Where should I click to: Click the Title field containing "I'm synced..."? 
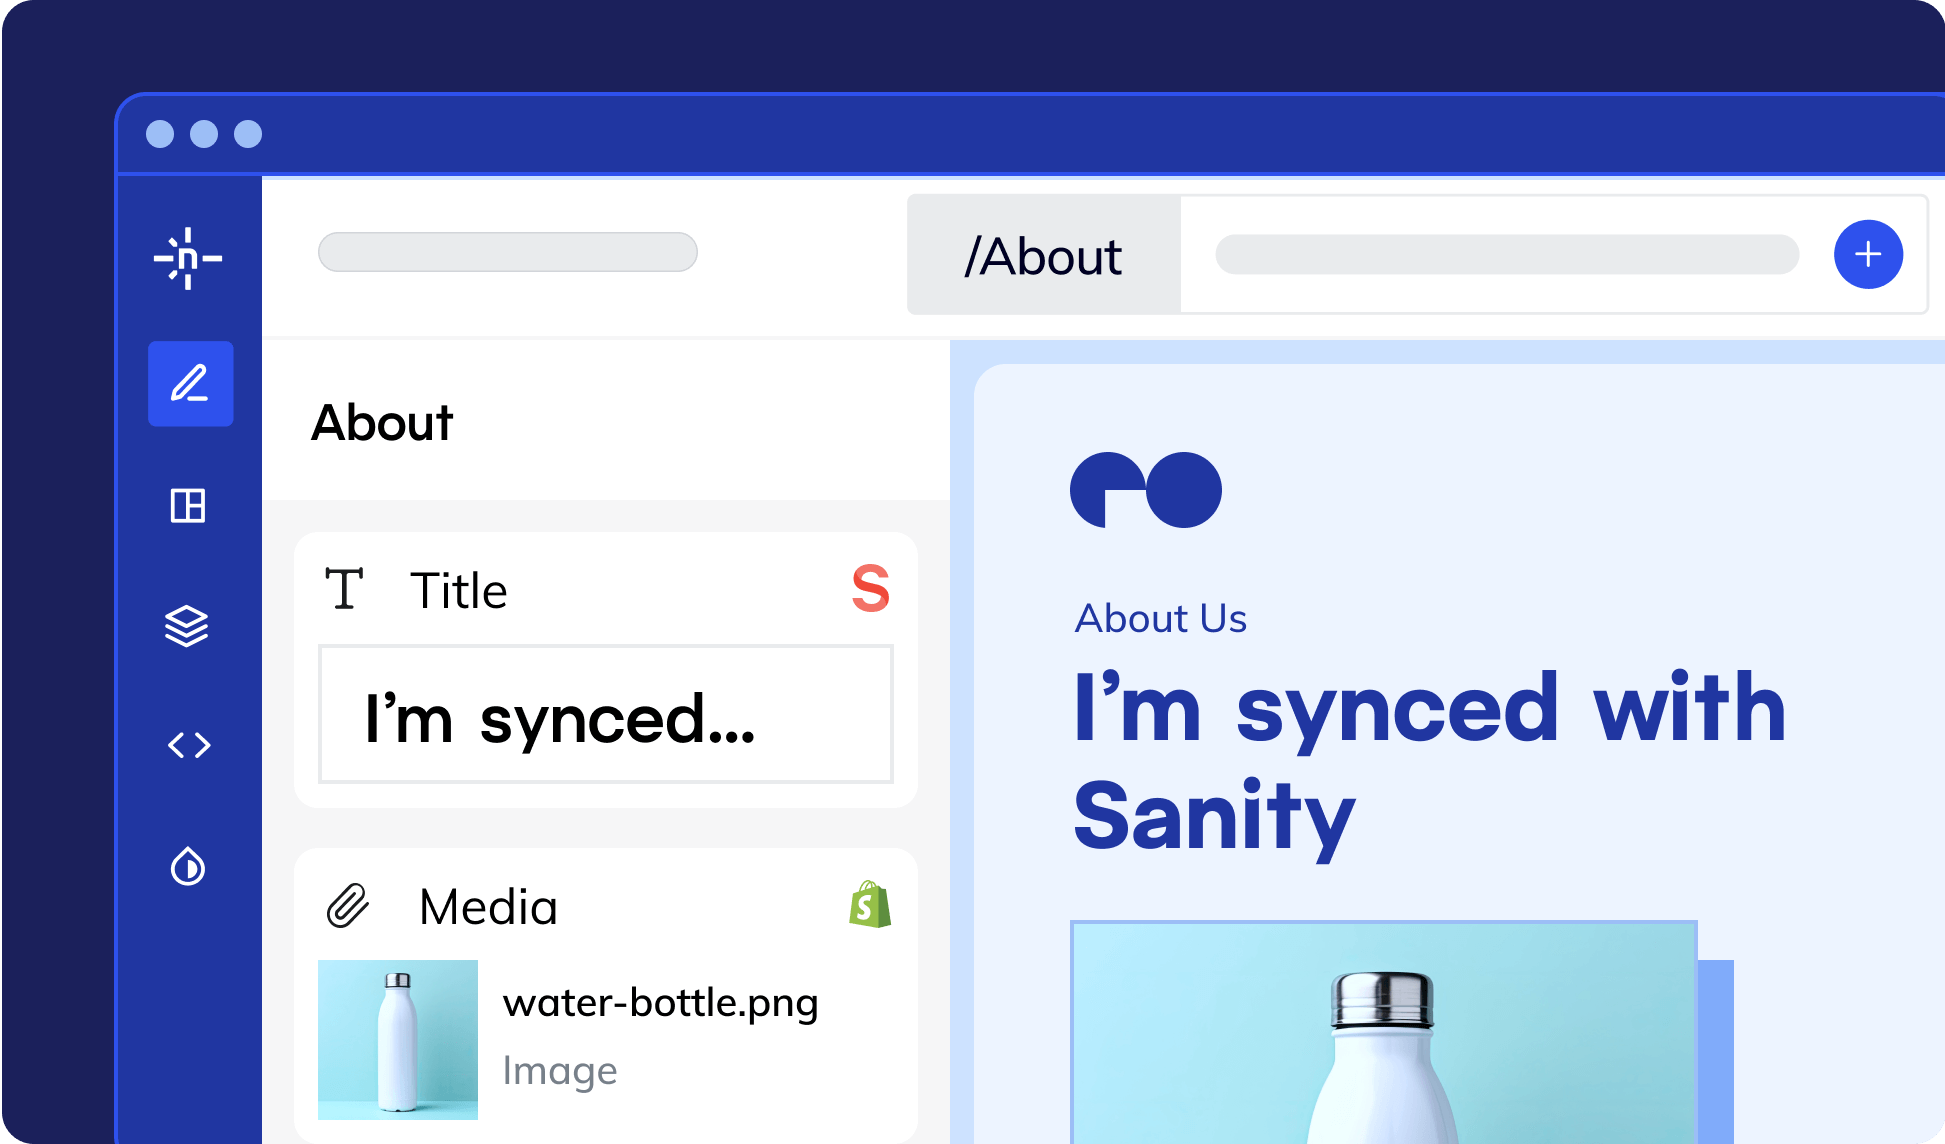(x=605, y=714)
